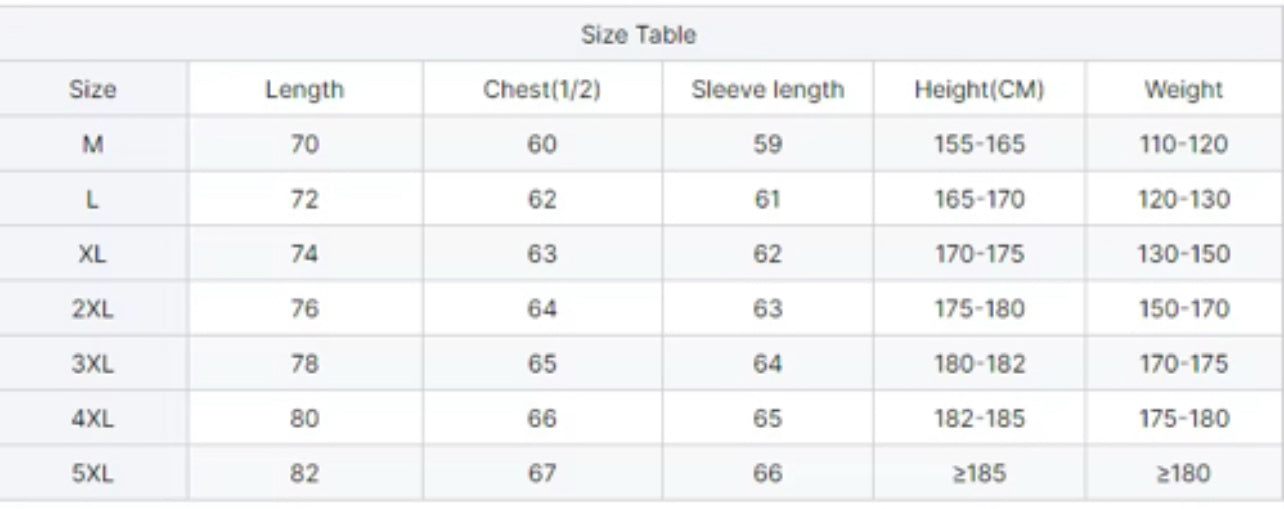The width and height of the screenshot is (1284, 509).
Task: Click the Height(CM) column header
Action: coord(979,90)
